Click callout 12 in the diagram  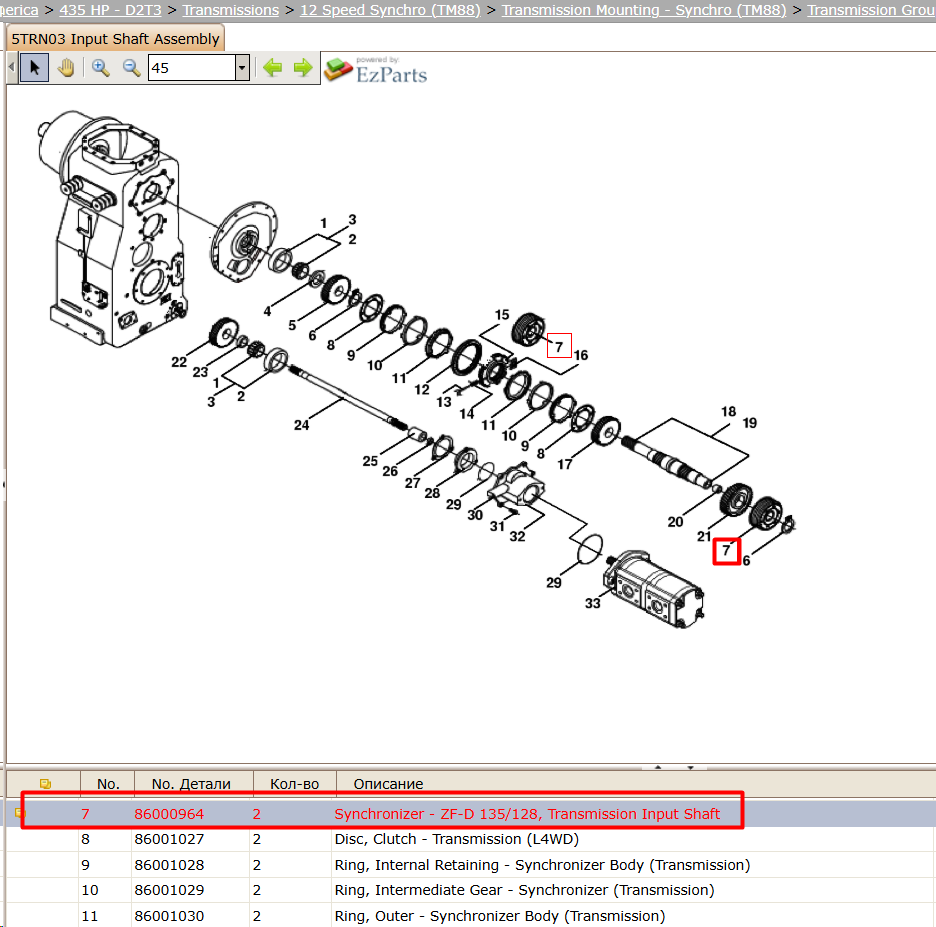422,390
